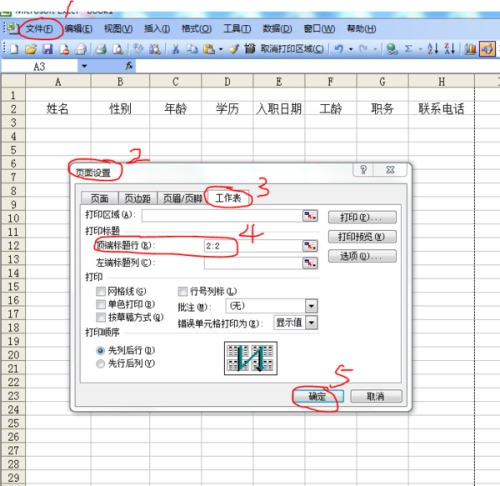Viewport: 500px width, 486px height.
Task: Expand the Name Box dropdown arrow
Action: 84,66
